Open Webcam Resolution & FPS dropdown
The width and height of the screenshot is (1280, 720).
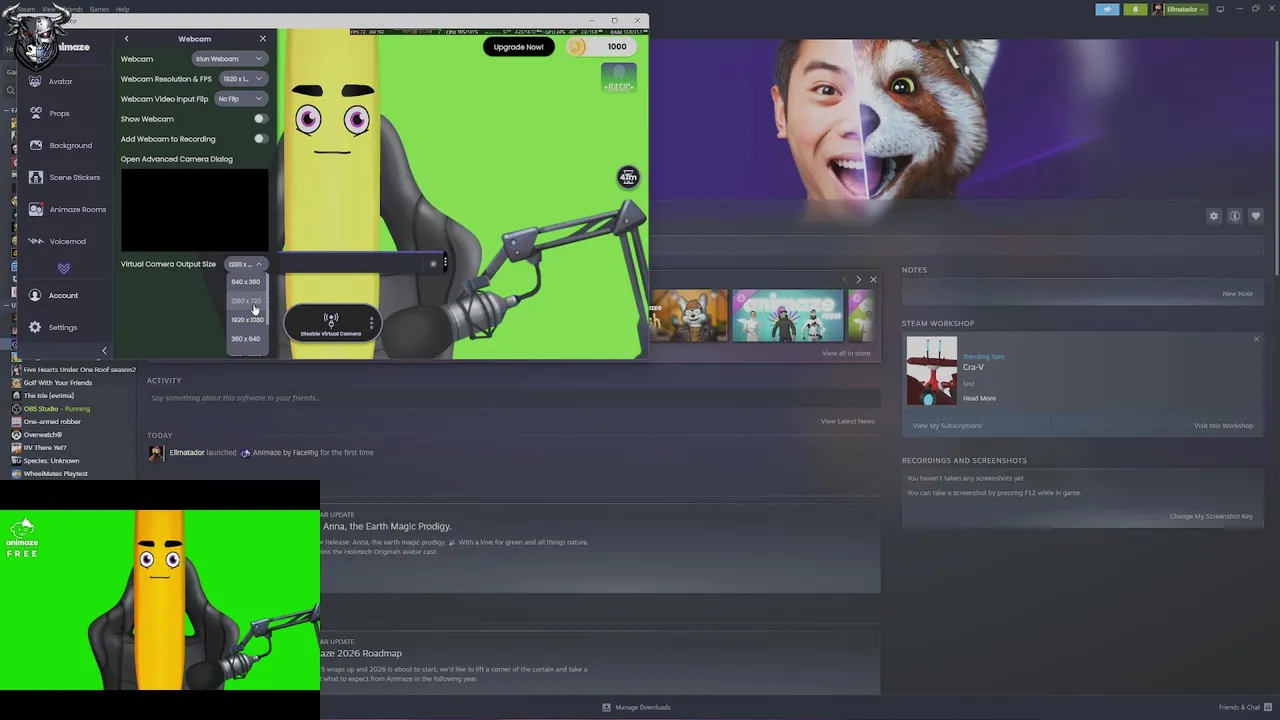[x=243, y=79]
